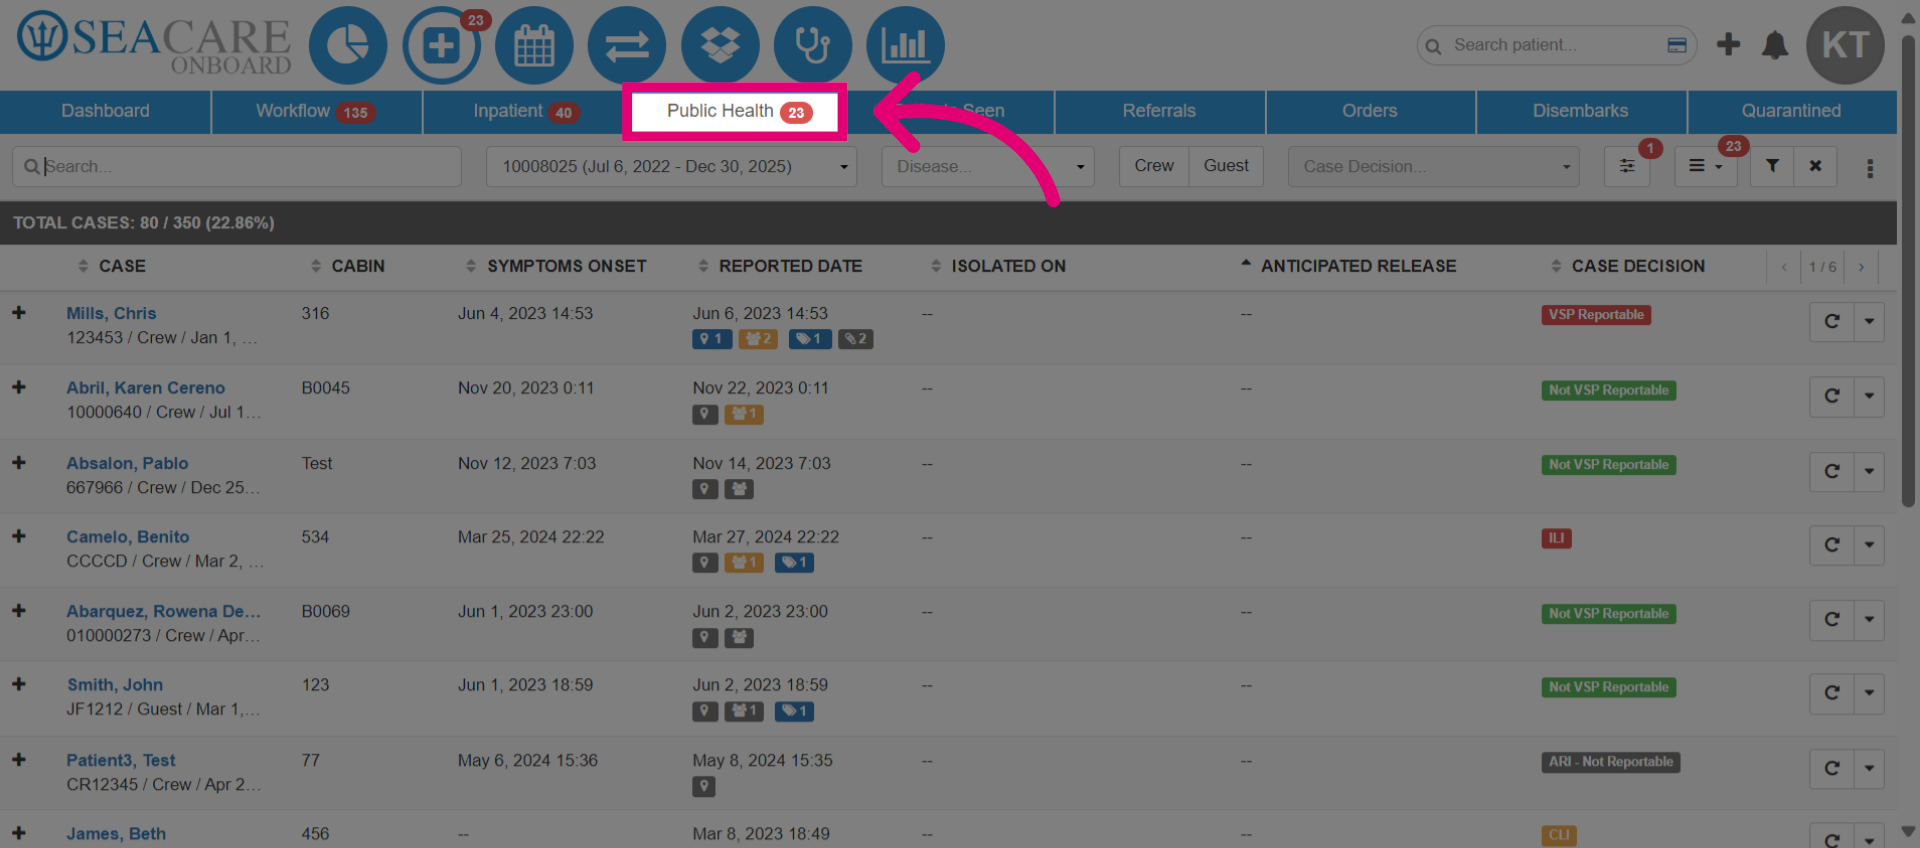Open the pie chart dashboard icon
This screenshot has width=1920, height=848.
click(x=347, y=45)
